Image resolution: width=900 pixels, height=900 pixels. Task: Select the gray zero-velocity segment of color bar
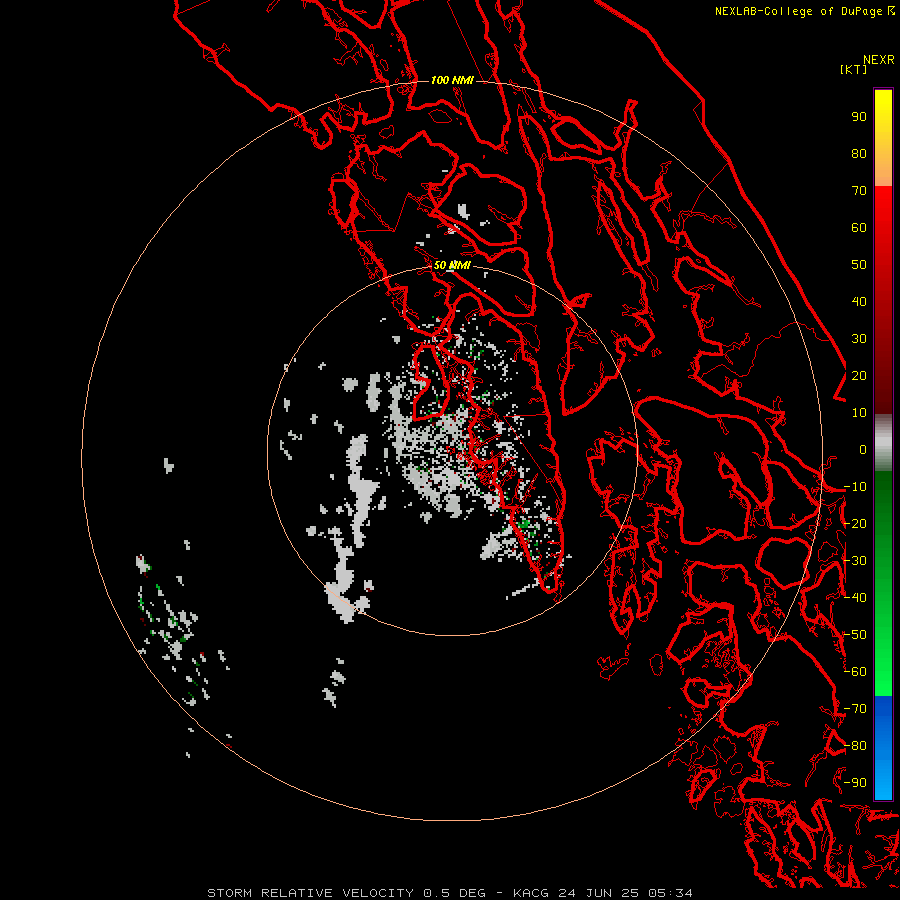[x=883, y=443]
